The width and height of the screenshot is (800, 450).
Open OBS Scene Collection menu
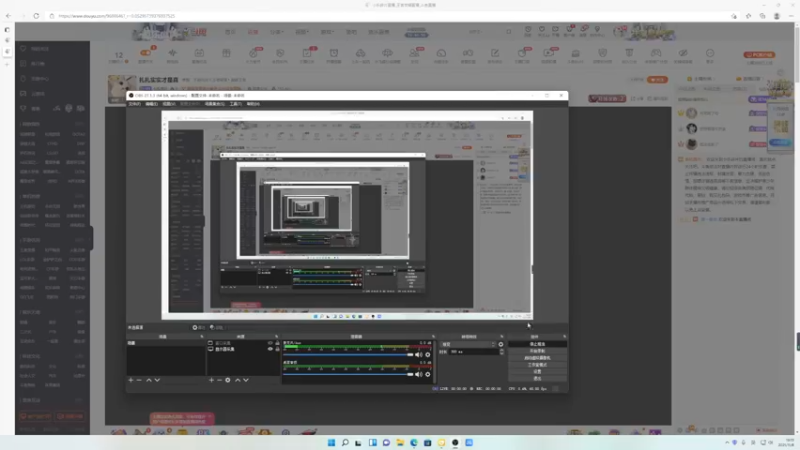[x=214, y=104]
